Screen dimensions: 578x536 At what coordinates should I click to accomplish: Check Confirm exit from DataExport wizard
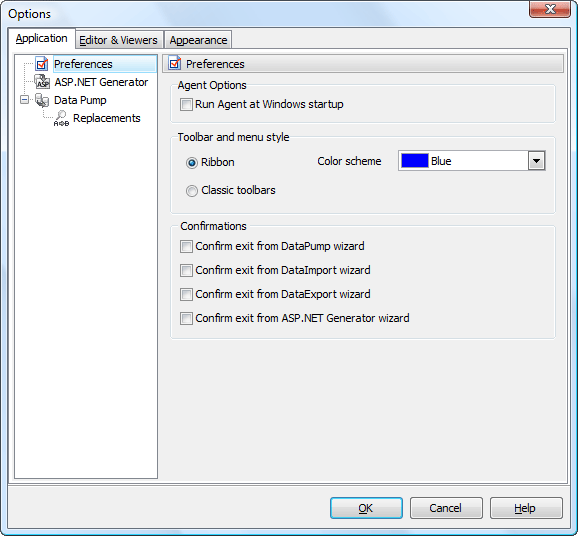pos(186,294)
